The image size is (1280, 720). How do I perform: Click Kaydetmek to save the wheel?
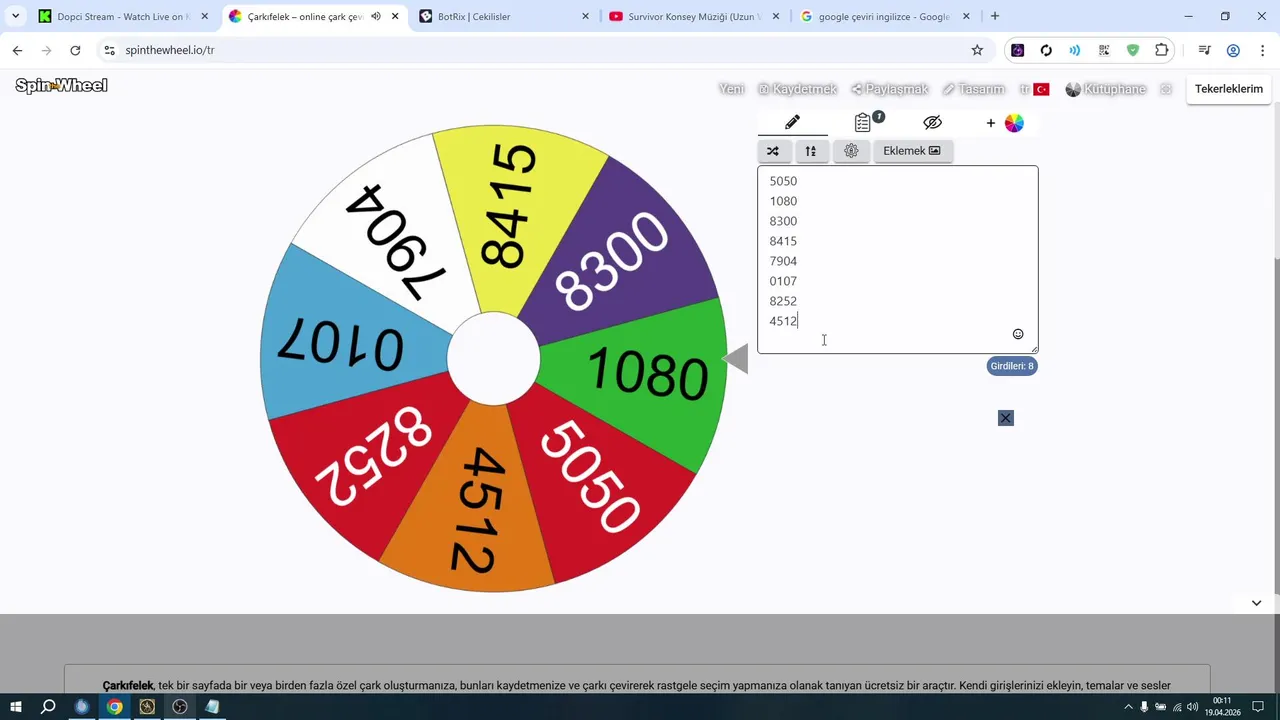click(x=797, y=89)
